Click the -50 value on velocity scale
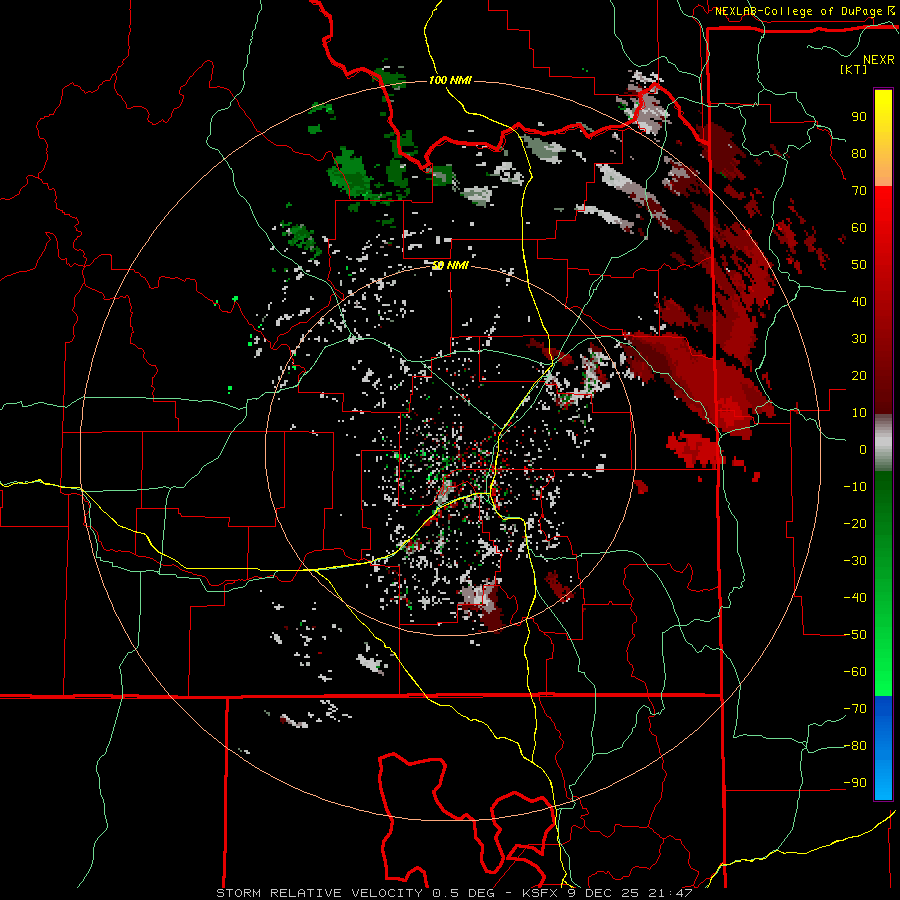 point(855,635)
